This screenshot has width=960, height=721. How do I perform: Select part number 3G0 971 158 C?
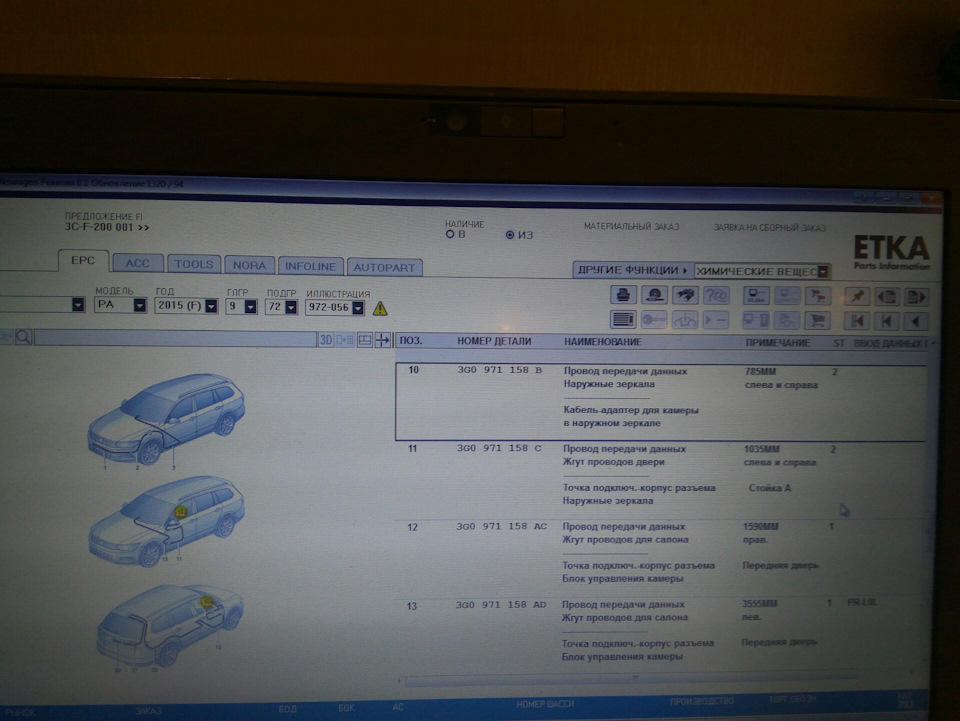click(x=498, y=448)
